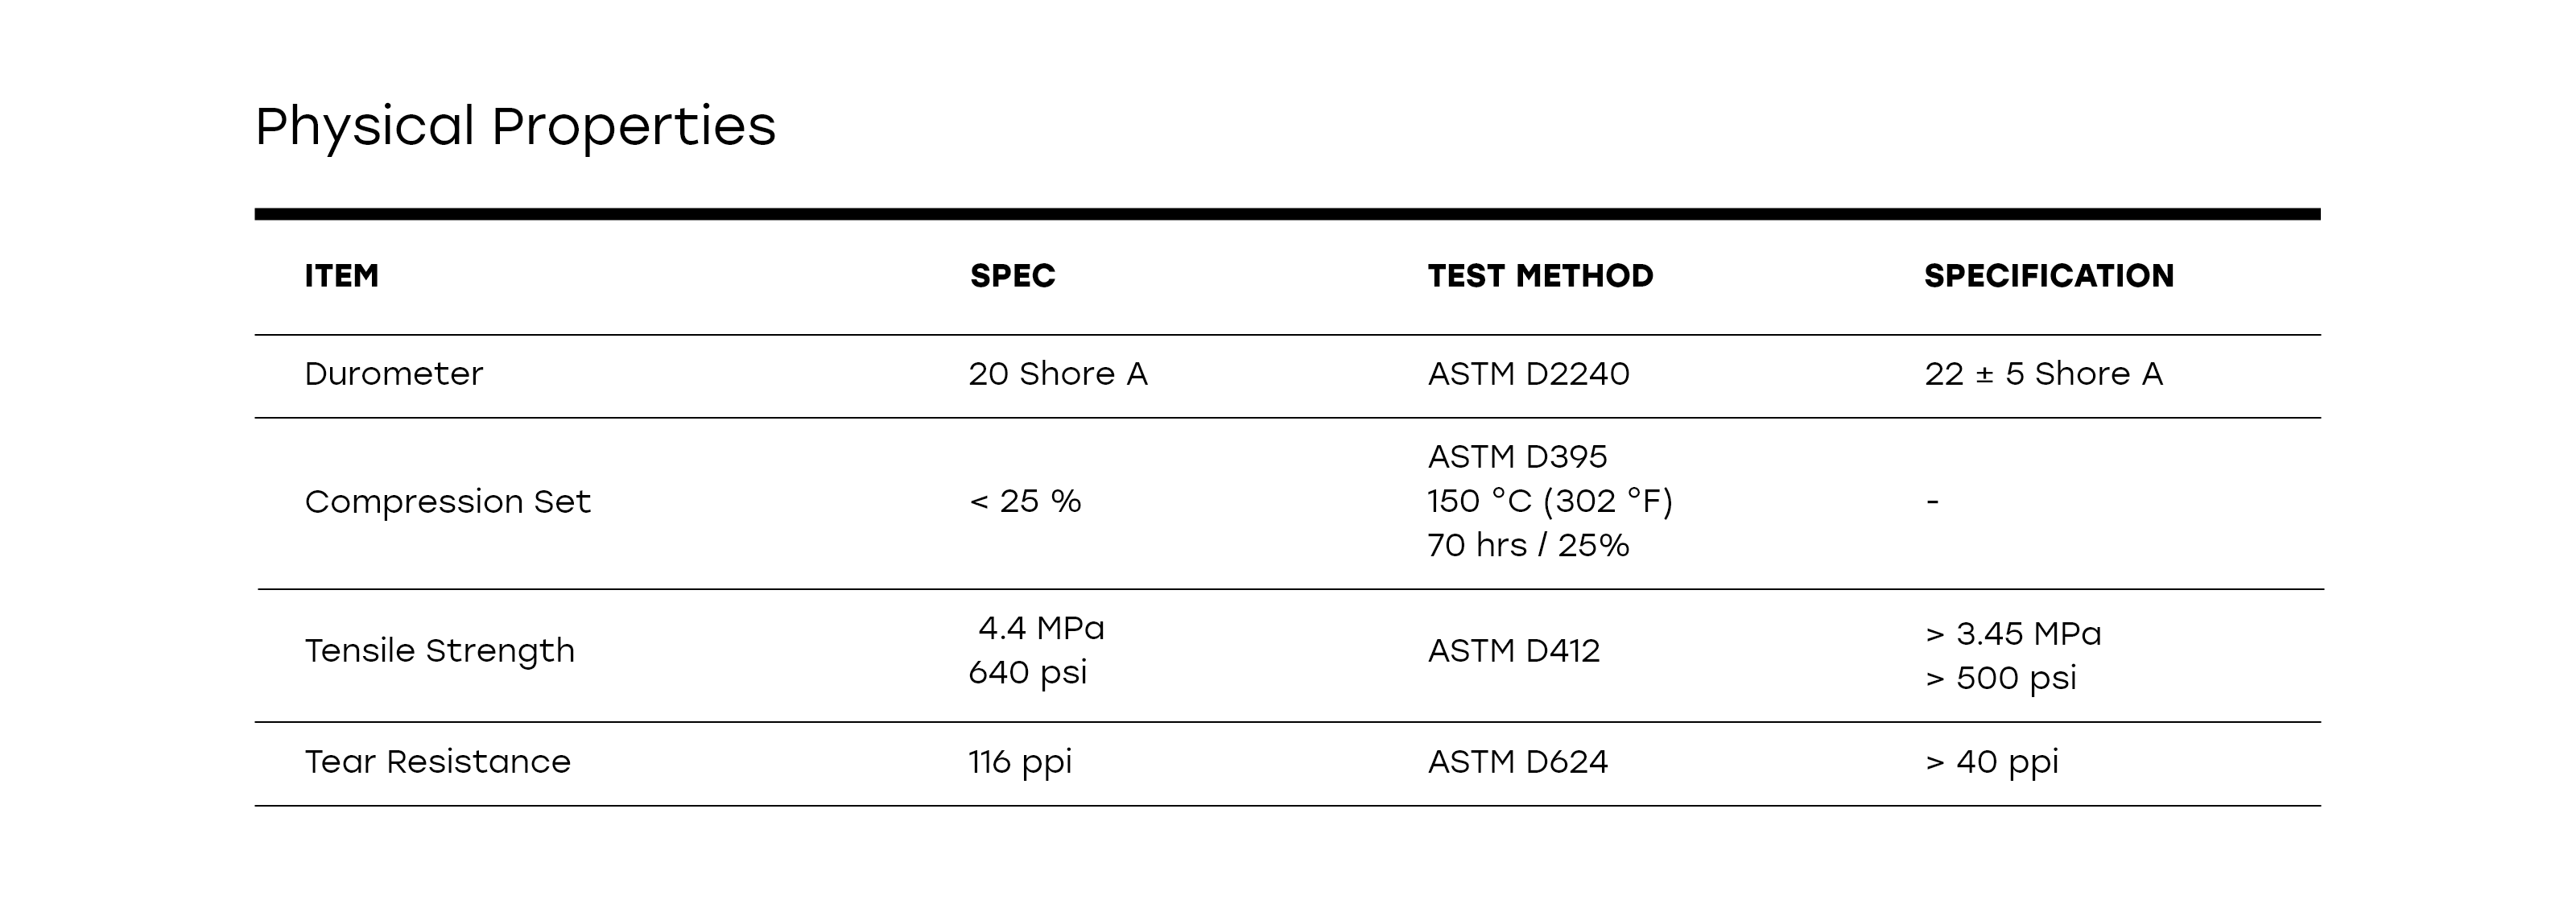Select the Durometer row label
Screen dimensions: 2576x908
tap(394, 374)
